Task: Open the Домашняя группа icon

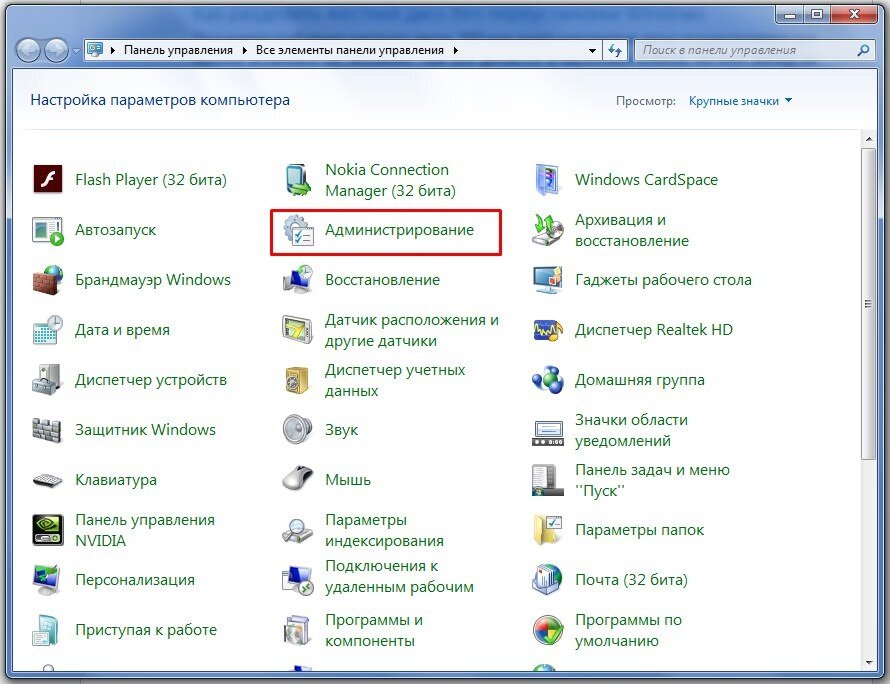Action: (548, 380)
